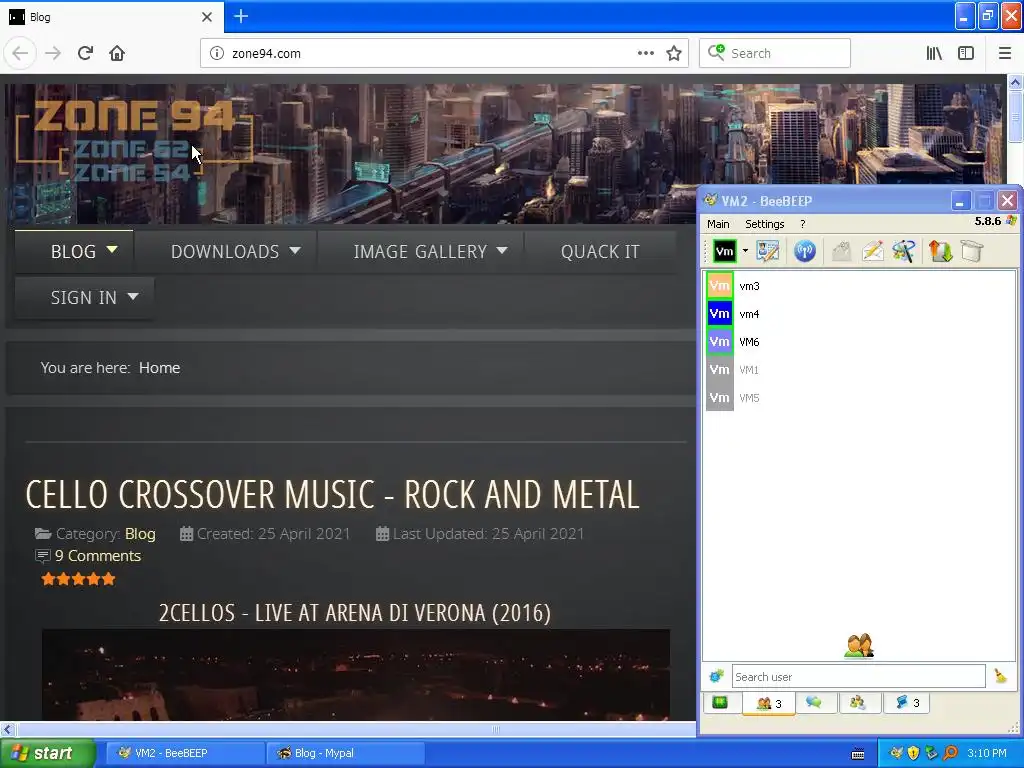This screenshot has height=768, width=1024.
Task: Click into the Search user field
Action: click(858, 677)
